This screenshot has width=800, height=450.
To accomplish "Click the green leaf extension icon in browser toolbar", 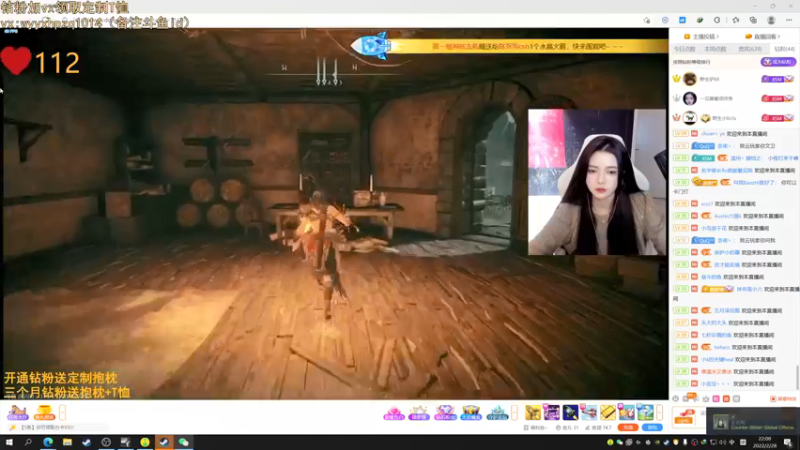I will (x=700, y=20).
